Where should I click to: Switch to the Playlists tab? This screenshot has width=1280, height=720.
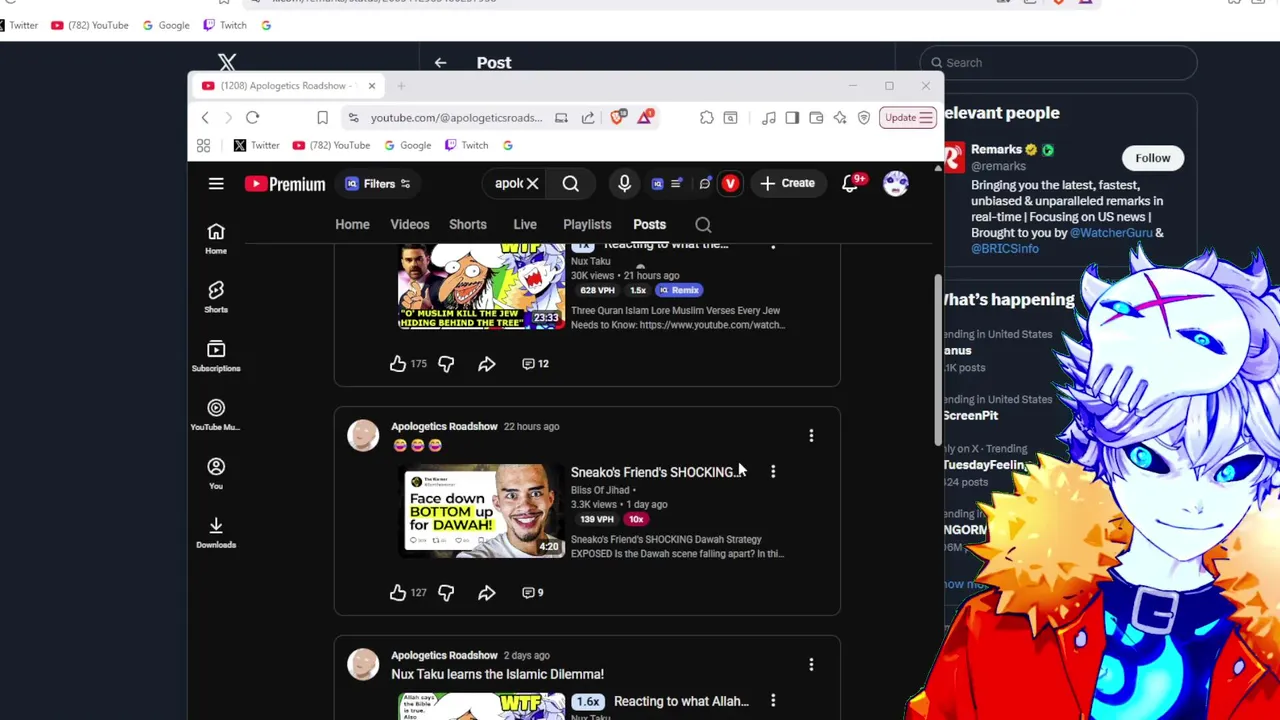pos(587,225)
